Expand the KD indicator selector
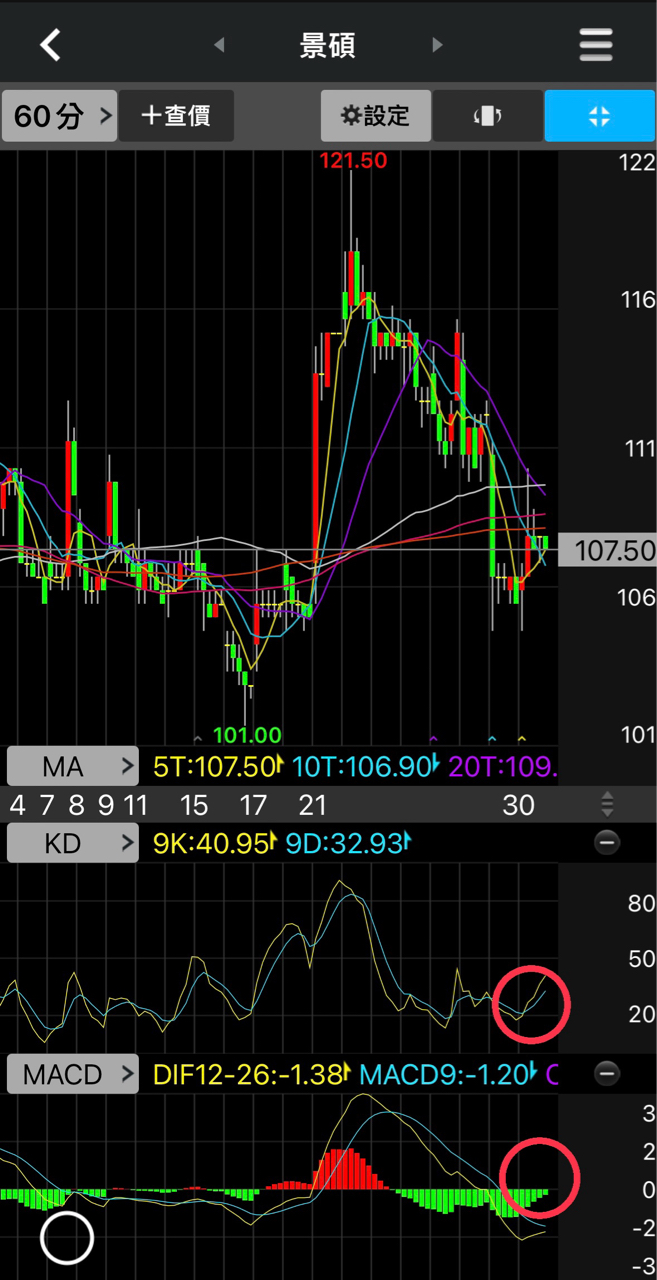Screen dimensions: 657x1280 72,843
